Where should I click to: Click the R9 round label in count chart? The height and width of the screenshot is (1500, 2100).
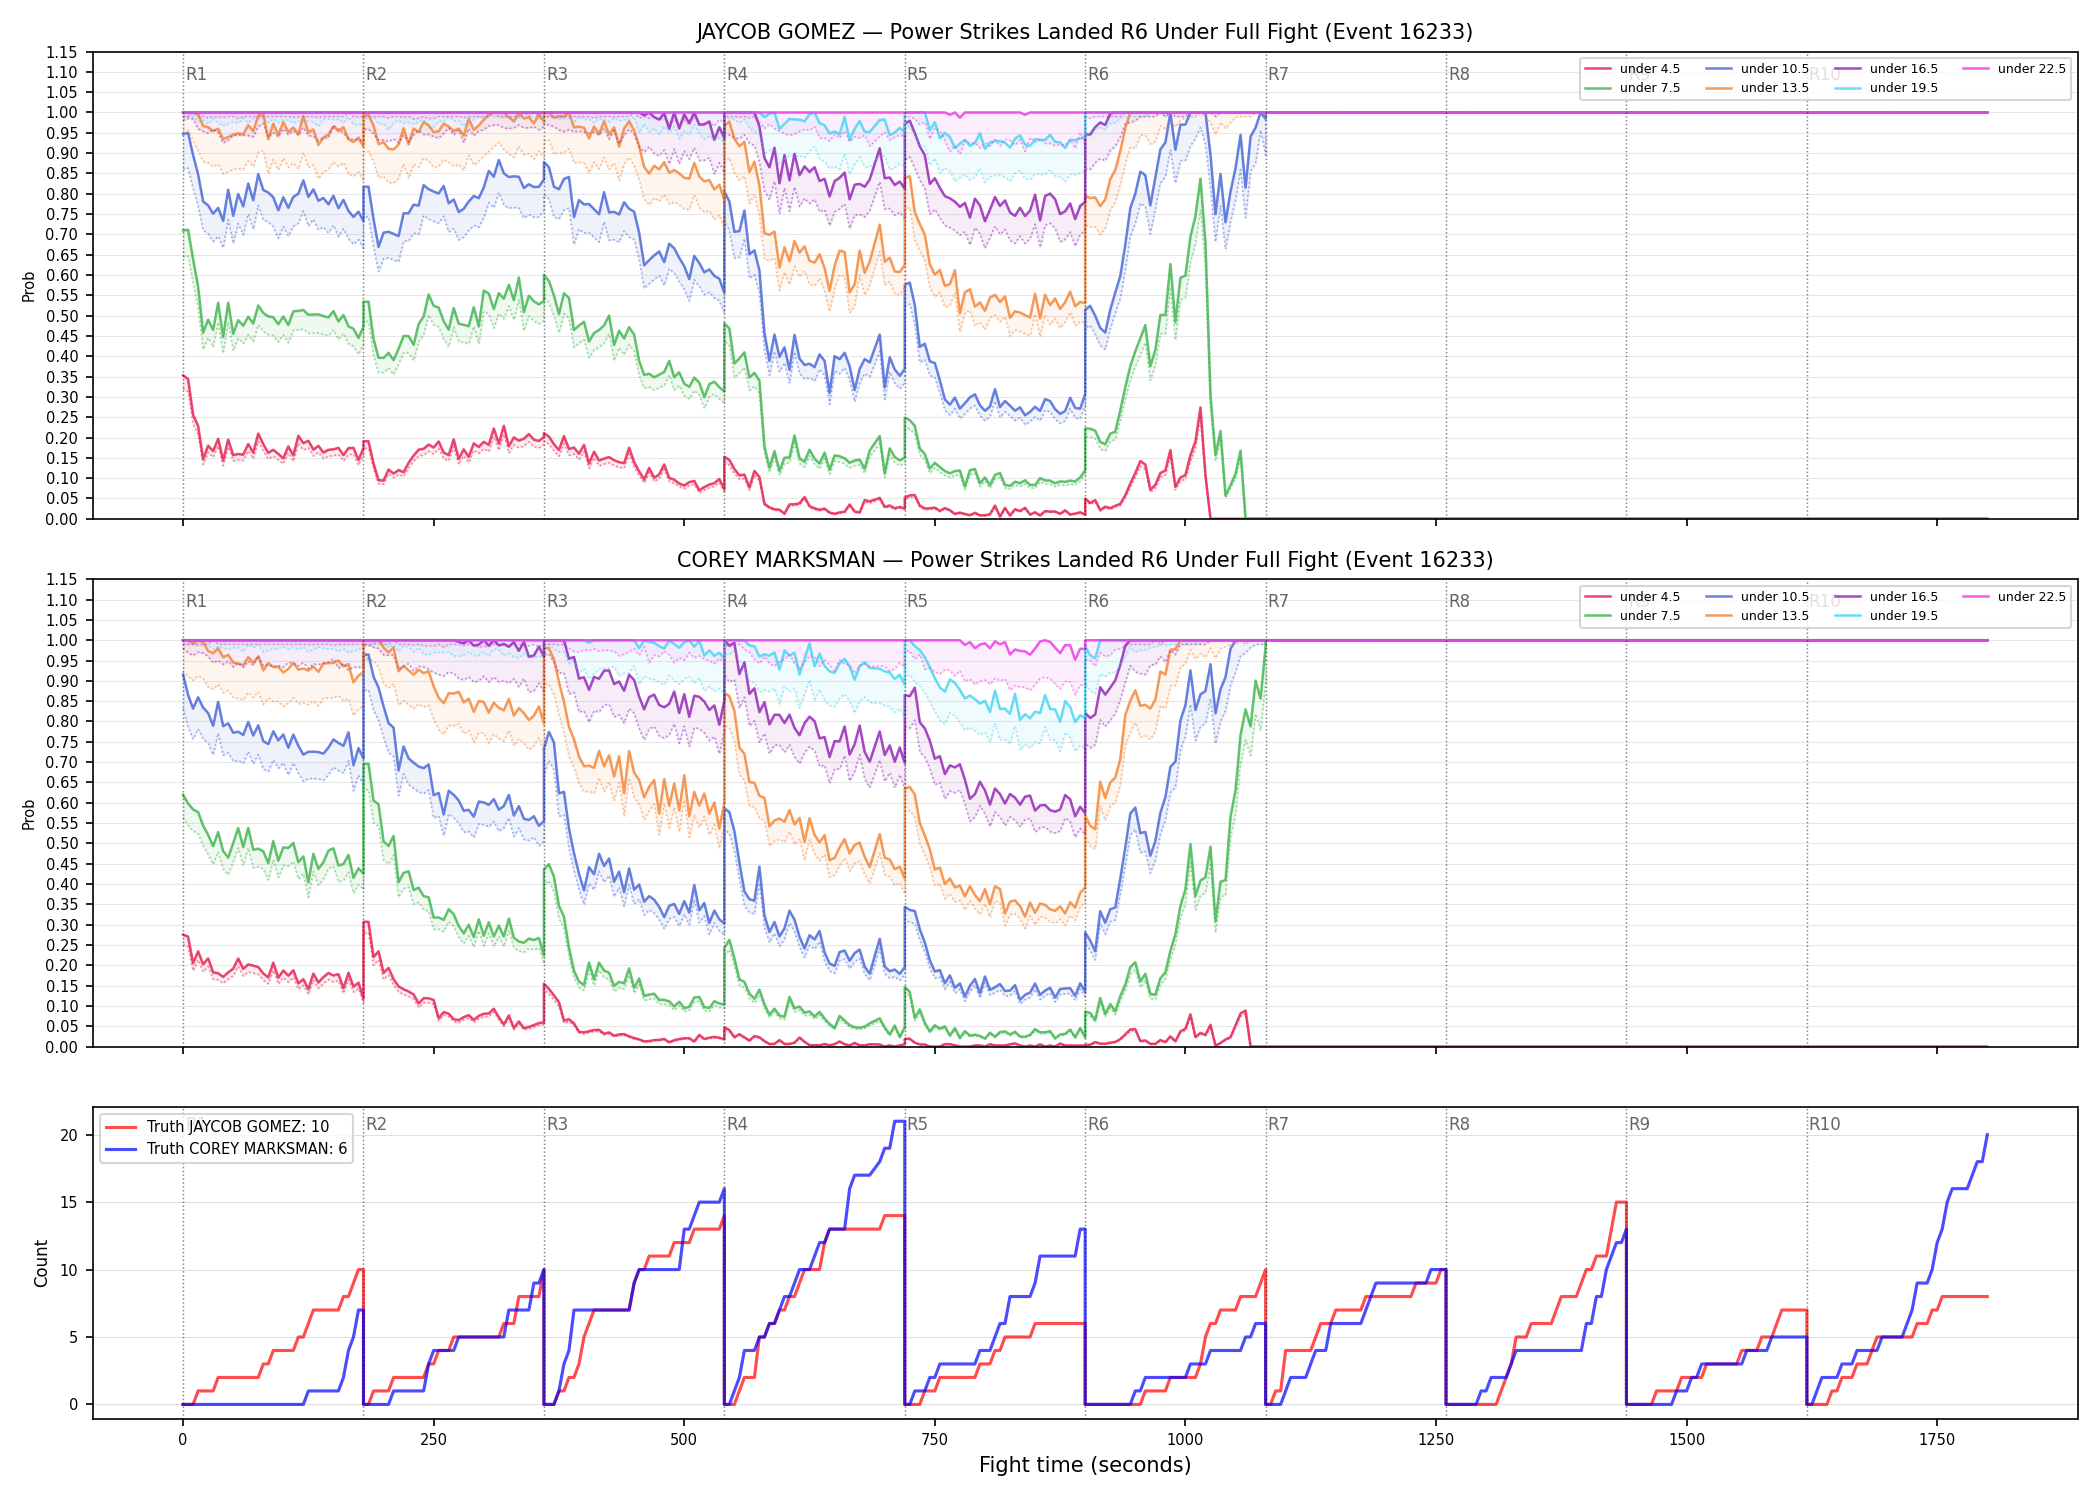[1639, 1124]
